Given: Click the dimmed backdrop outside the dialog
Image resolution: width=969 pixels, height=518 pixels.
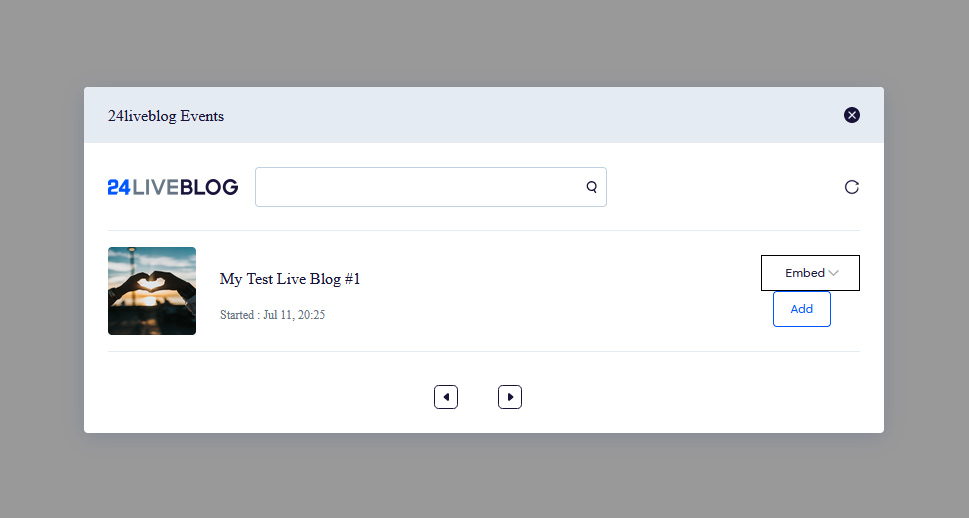Looking at the screenshot, I should click(x=484, y=43).
